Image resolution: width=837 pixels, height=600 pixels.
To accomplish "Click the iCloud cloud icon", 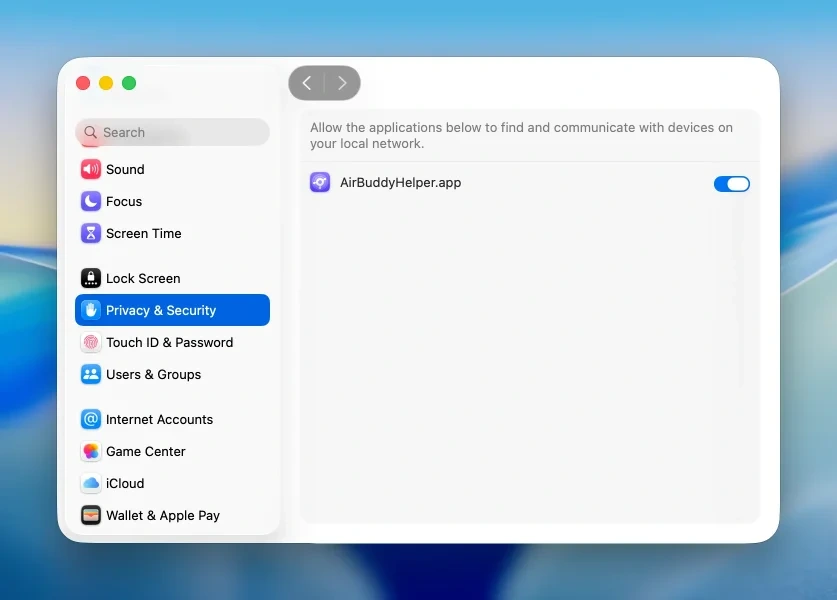I will 91,483.
